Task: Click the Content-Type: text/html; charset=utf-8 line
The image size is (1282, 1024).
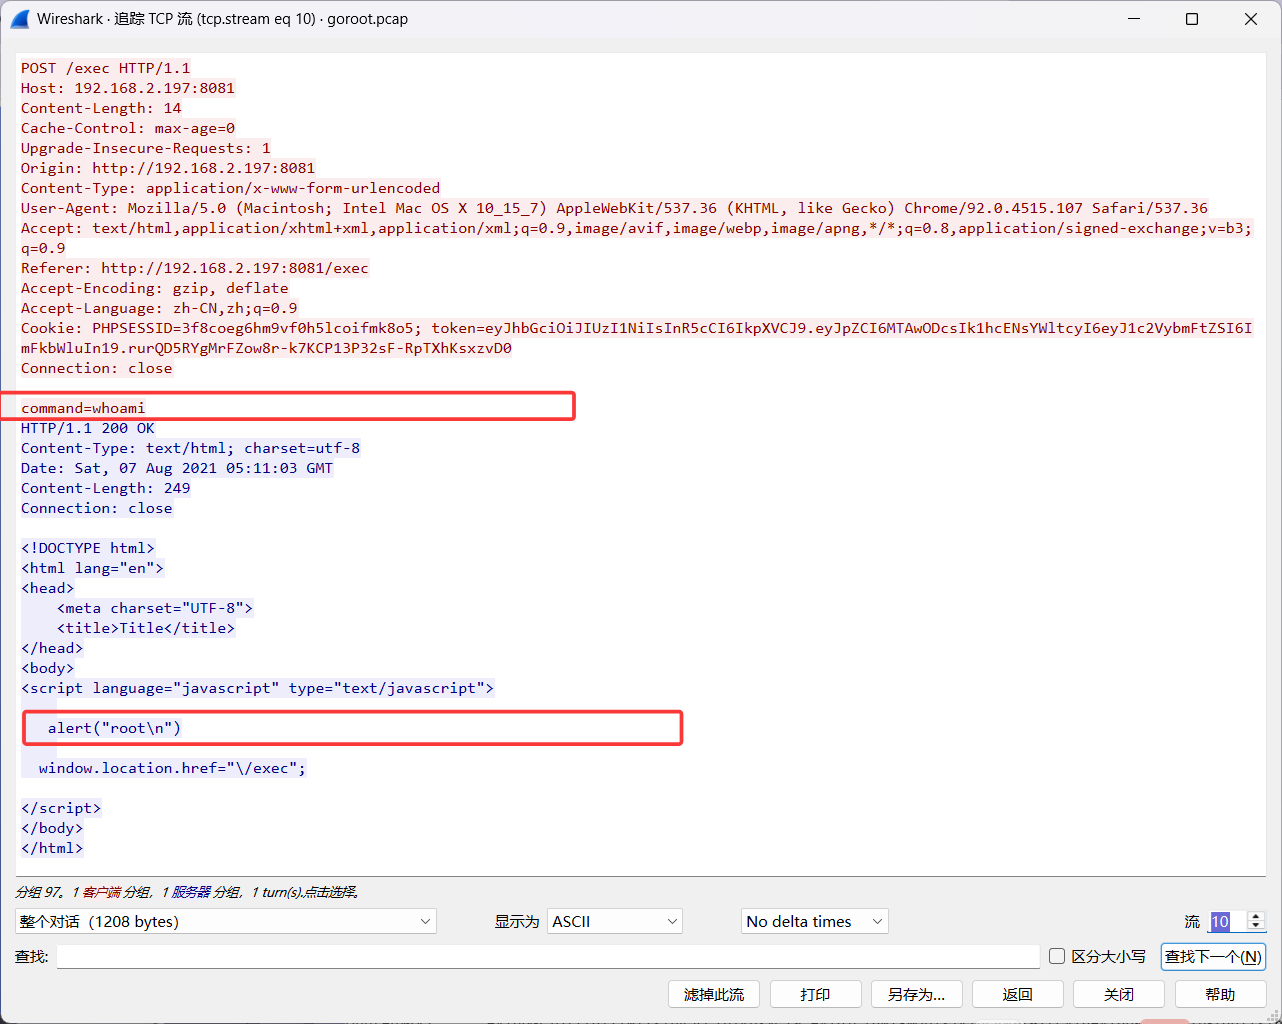Action: pos(190,448)
